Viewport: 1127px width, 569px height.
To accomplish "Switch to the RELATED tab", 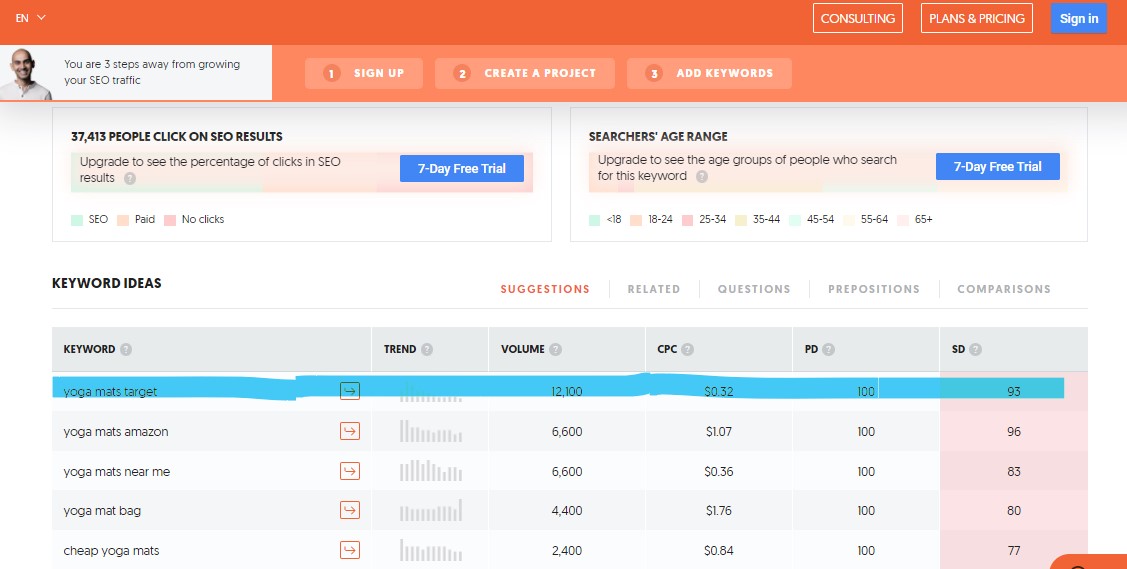I will (x=653, y=289).
